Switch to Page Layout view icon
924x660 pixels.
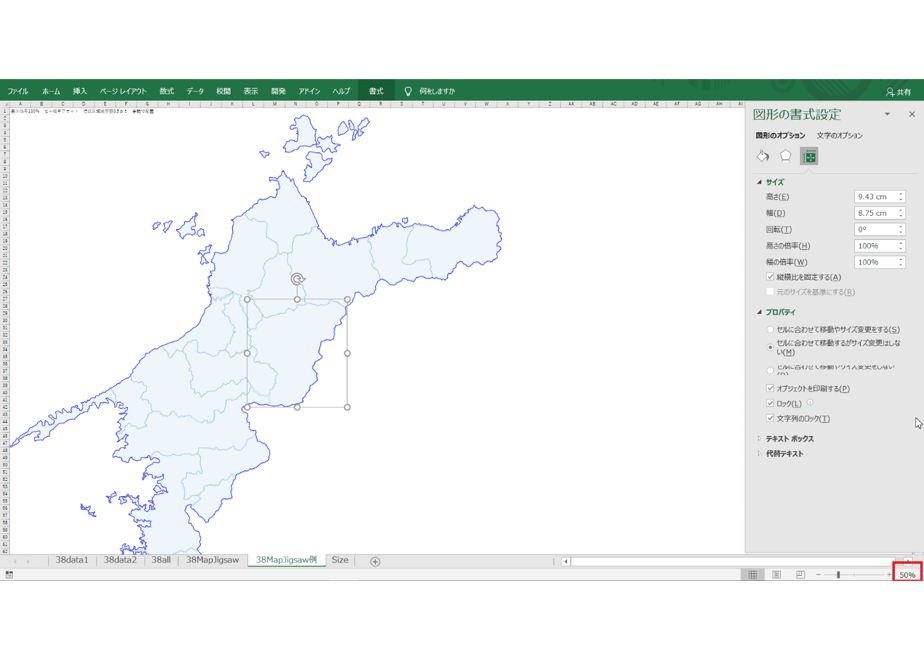click(x=777, y=575)
